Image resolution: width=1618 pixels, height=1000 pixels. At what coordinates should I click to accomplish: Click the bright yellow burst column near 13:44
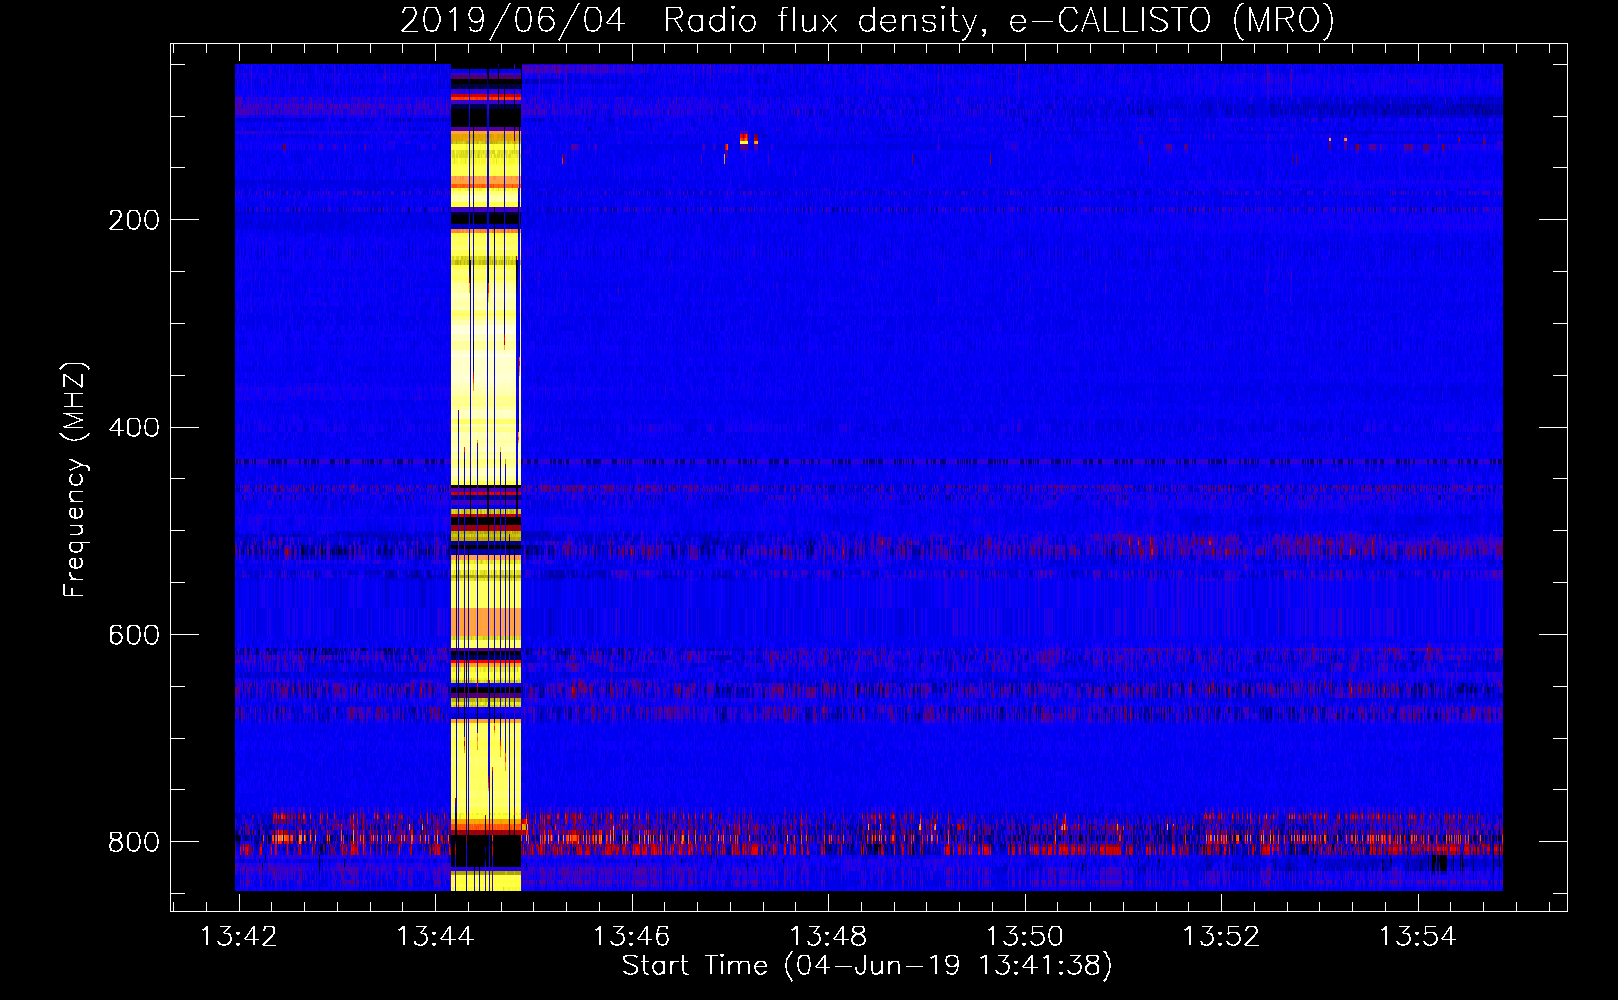[x=486, y=477]
